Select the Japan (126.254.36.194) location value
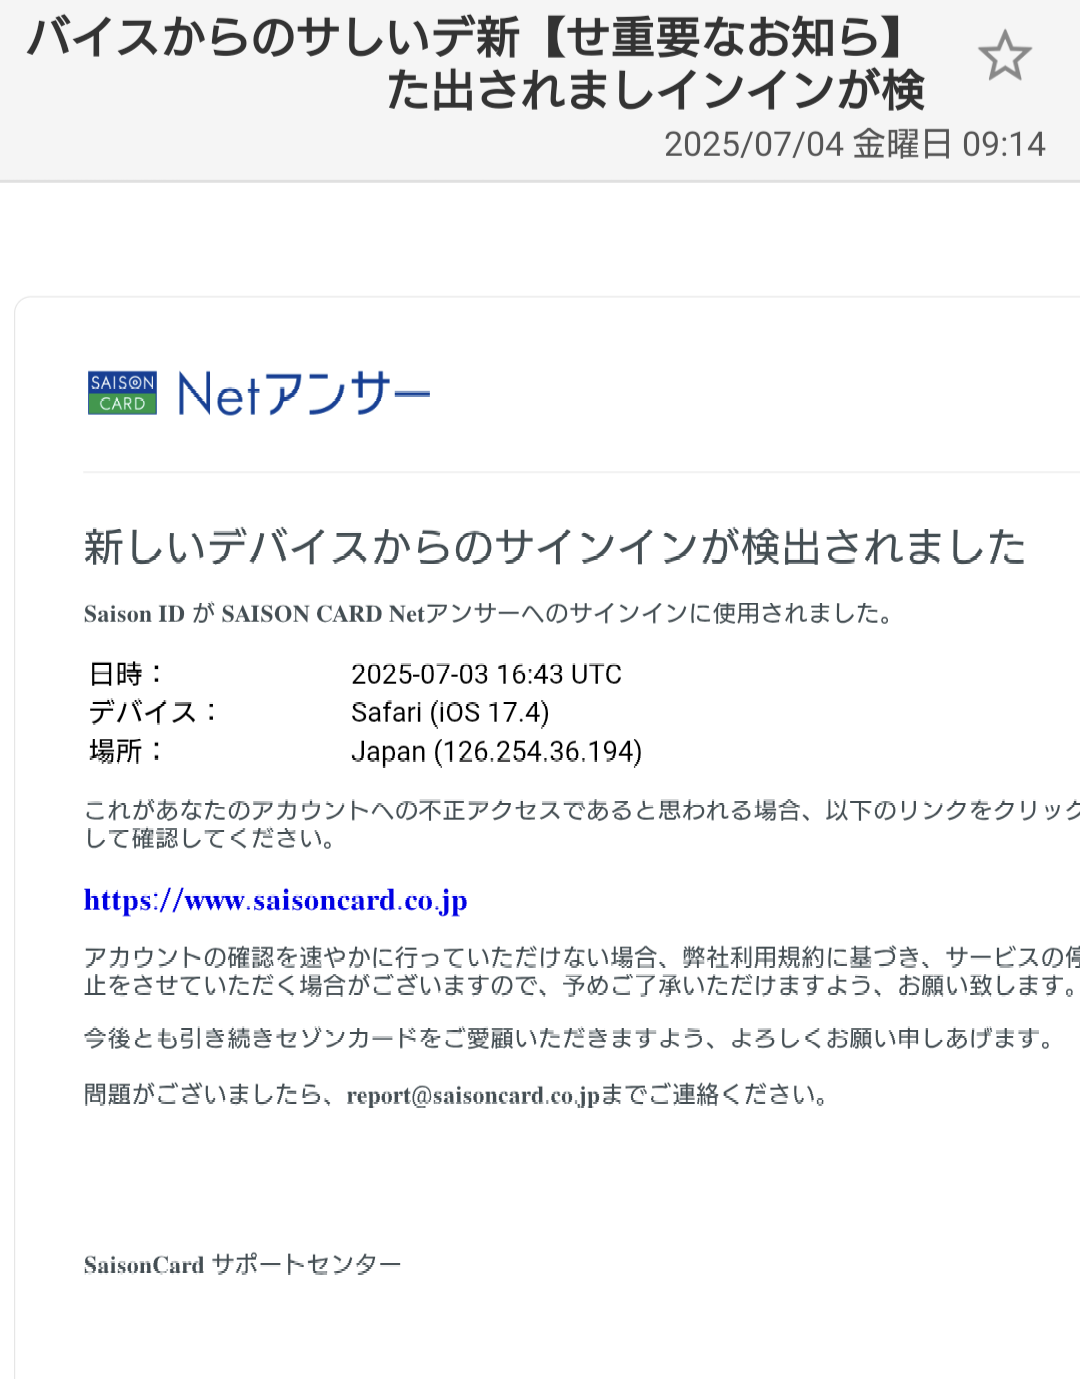The height and width of the screenshot is (1379, 1080). point(496,751)
